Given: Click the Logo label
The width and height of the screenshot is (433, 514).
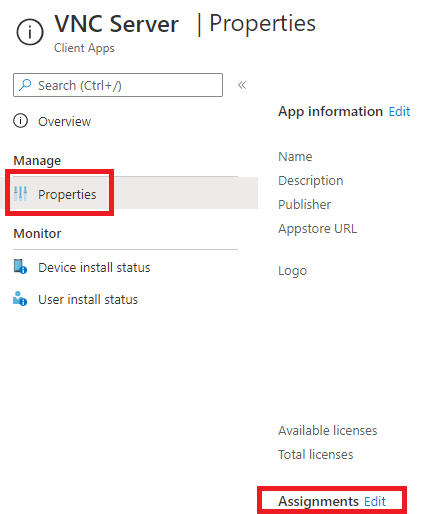Looking at the screenshot, I should point(293,271).
